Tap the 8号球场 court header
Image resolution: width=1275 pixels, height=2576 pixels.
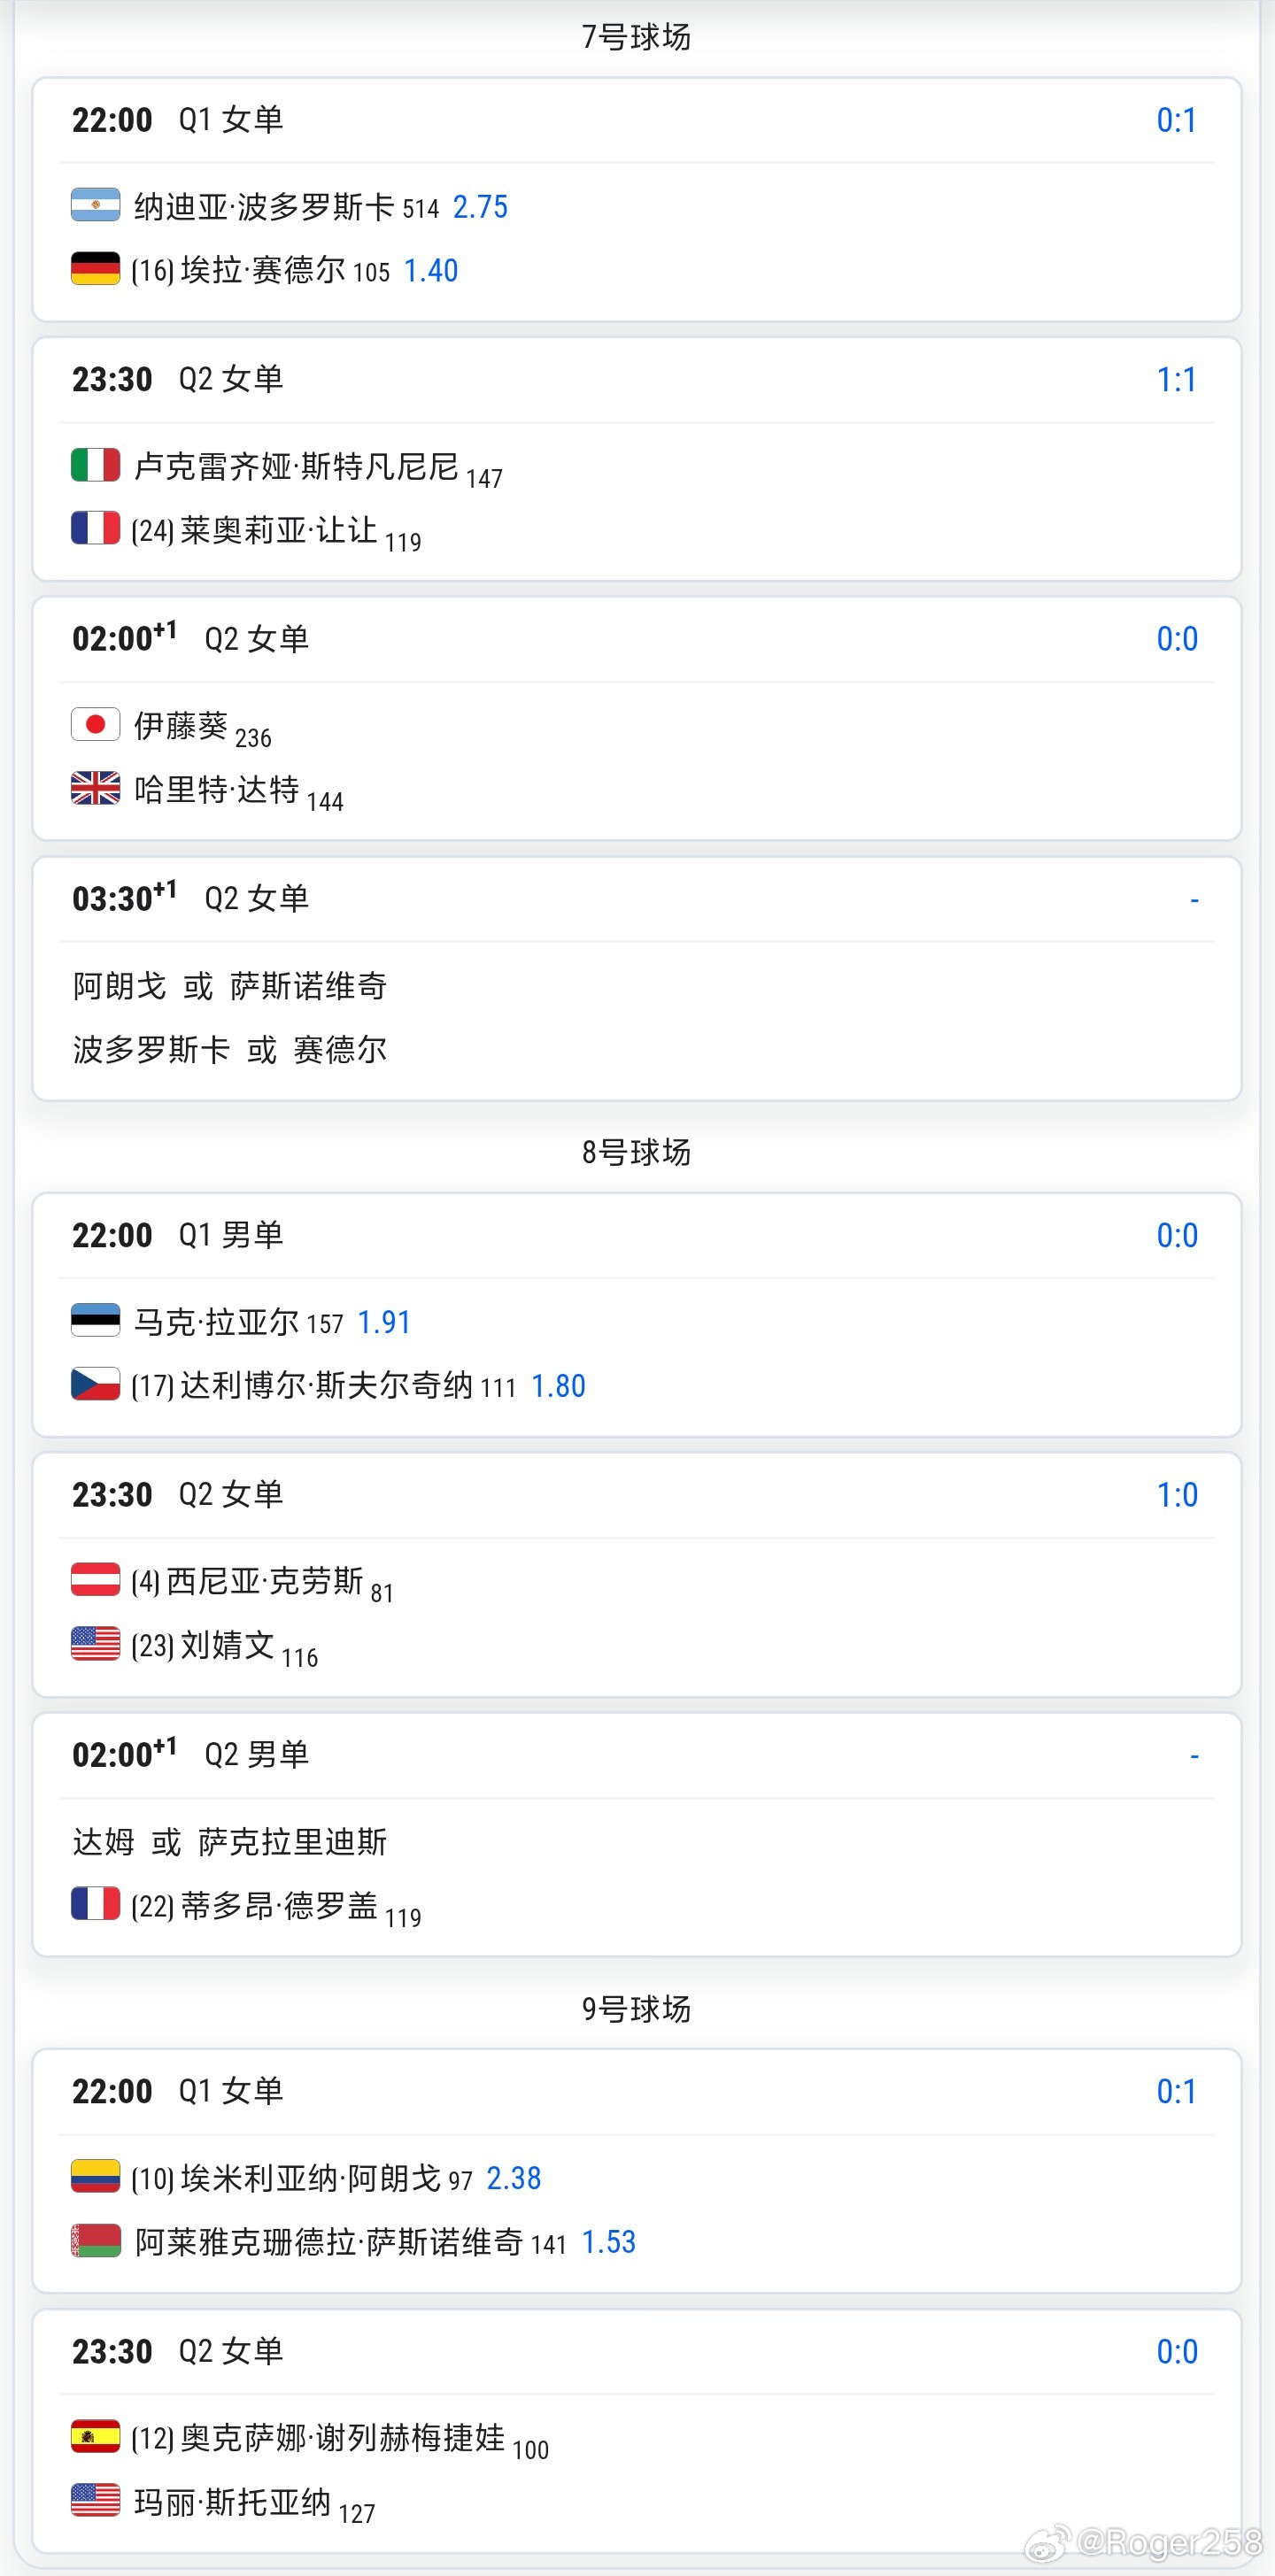click(637, 1152)
